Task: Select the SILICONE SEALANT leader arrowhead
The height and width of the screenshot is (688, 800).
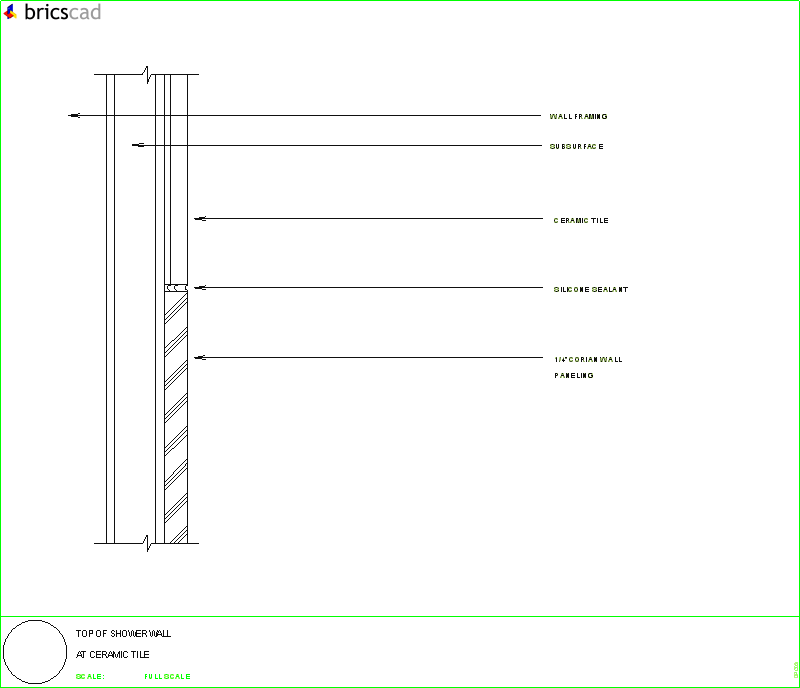Action: [200, 286]
